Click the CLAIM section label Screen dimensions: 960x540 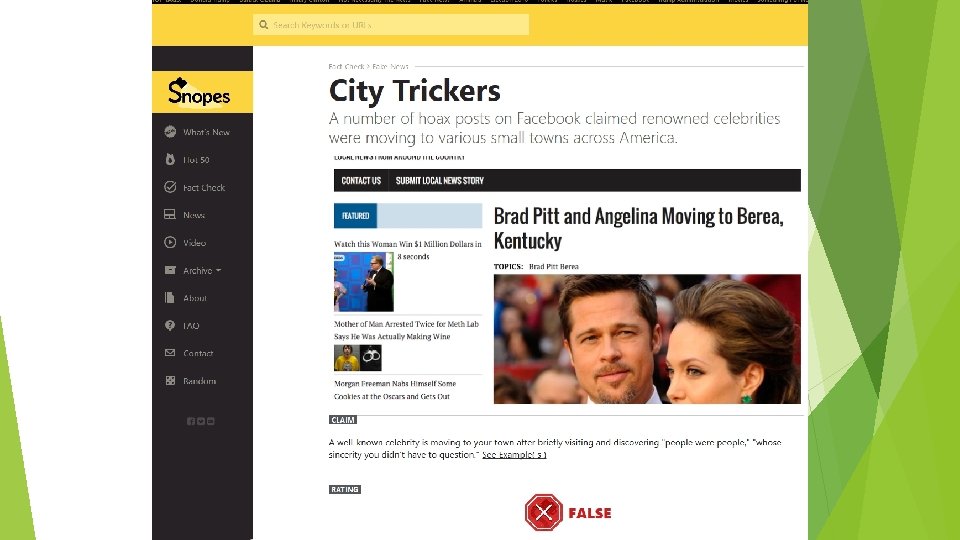[343, 420]
